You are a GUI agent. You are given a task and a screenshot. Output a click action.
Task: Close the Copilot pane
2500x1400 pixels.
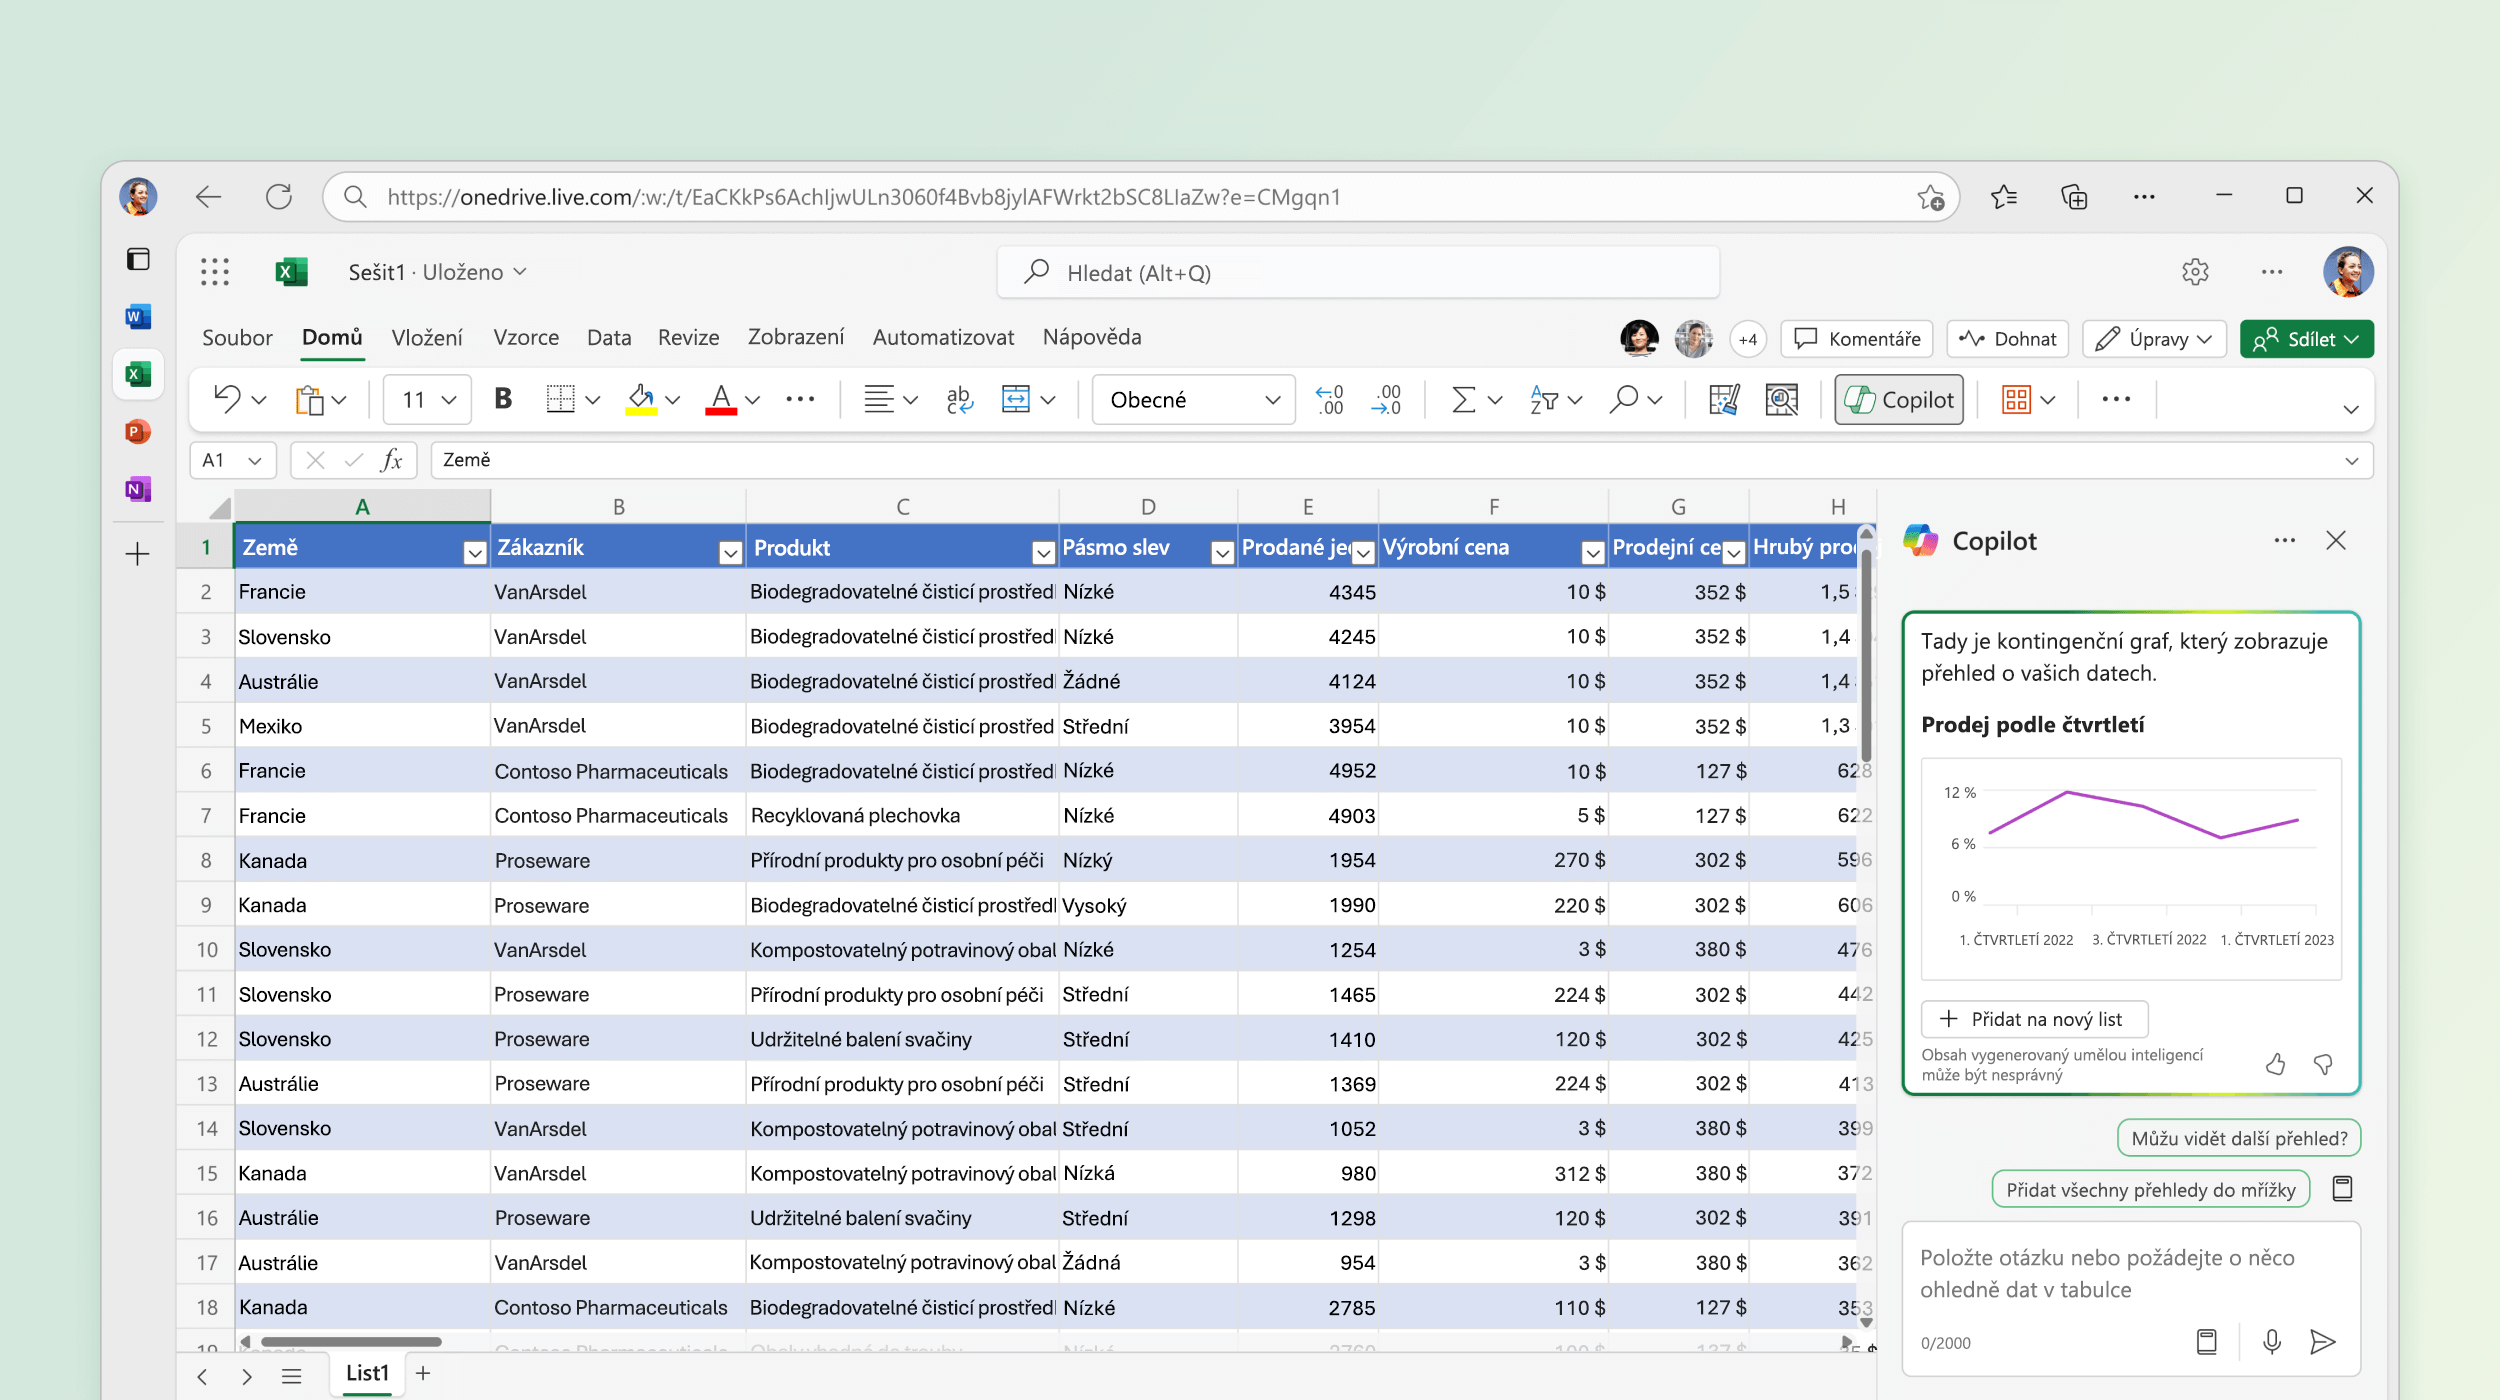tap(2336, 541)
